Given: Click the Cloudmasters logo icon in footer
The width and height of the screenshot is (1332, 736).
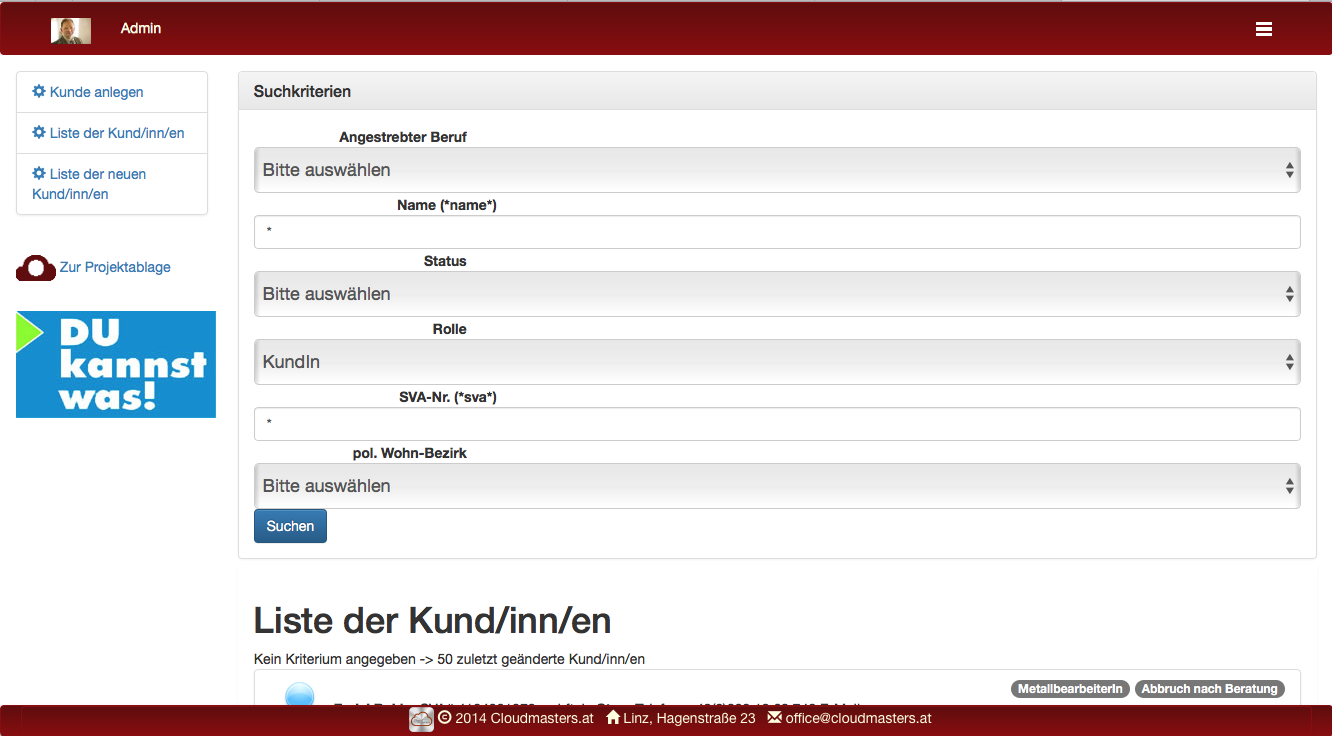Looking at the screenshot, I should 421,719.
